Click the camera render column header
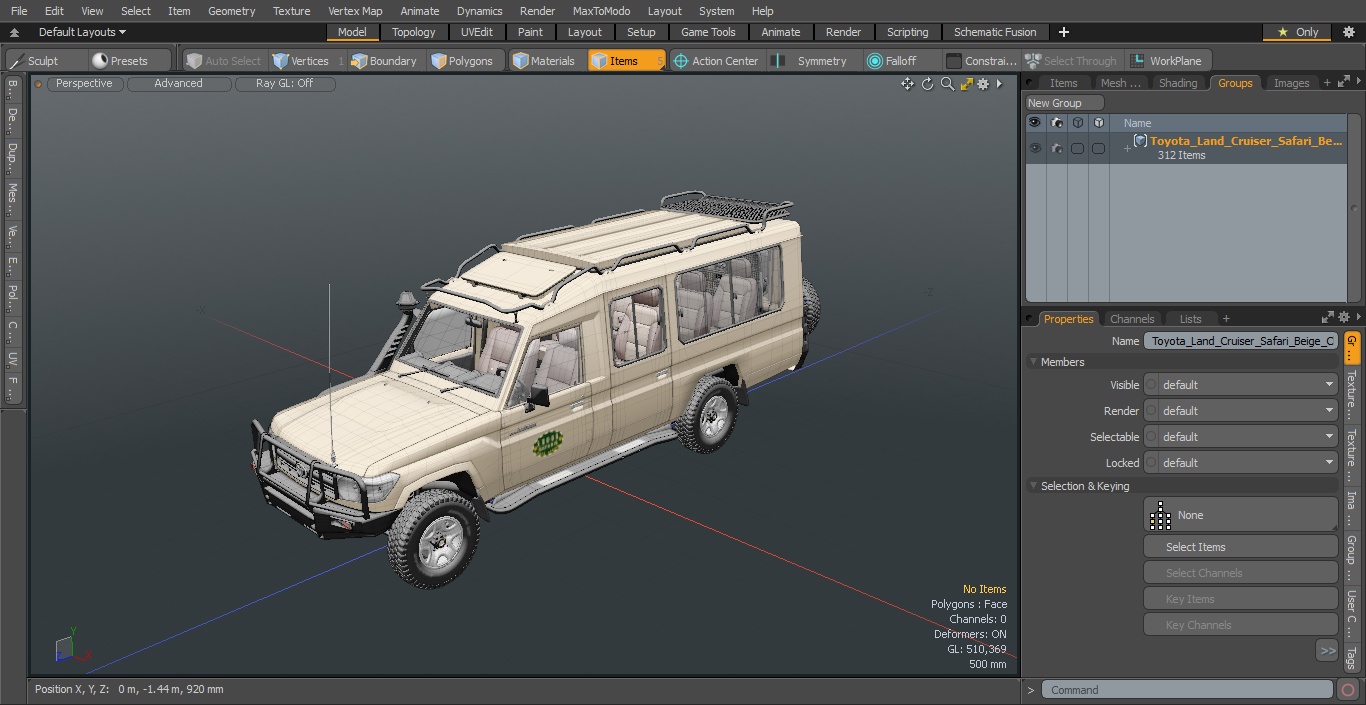 (1057, 123)
